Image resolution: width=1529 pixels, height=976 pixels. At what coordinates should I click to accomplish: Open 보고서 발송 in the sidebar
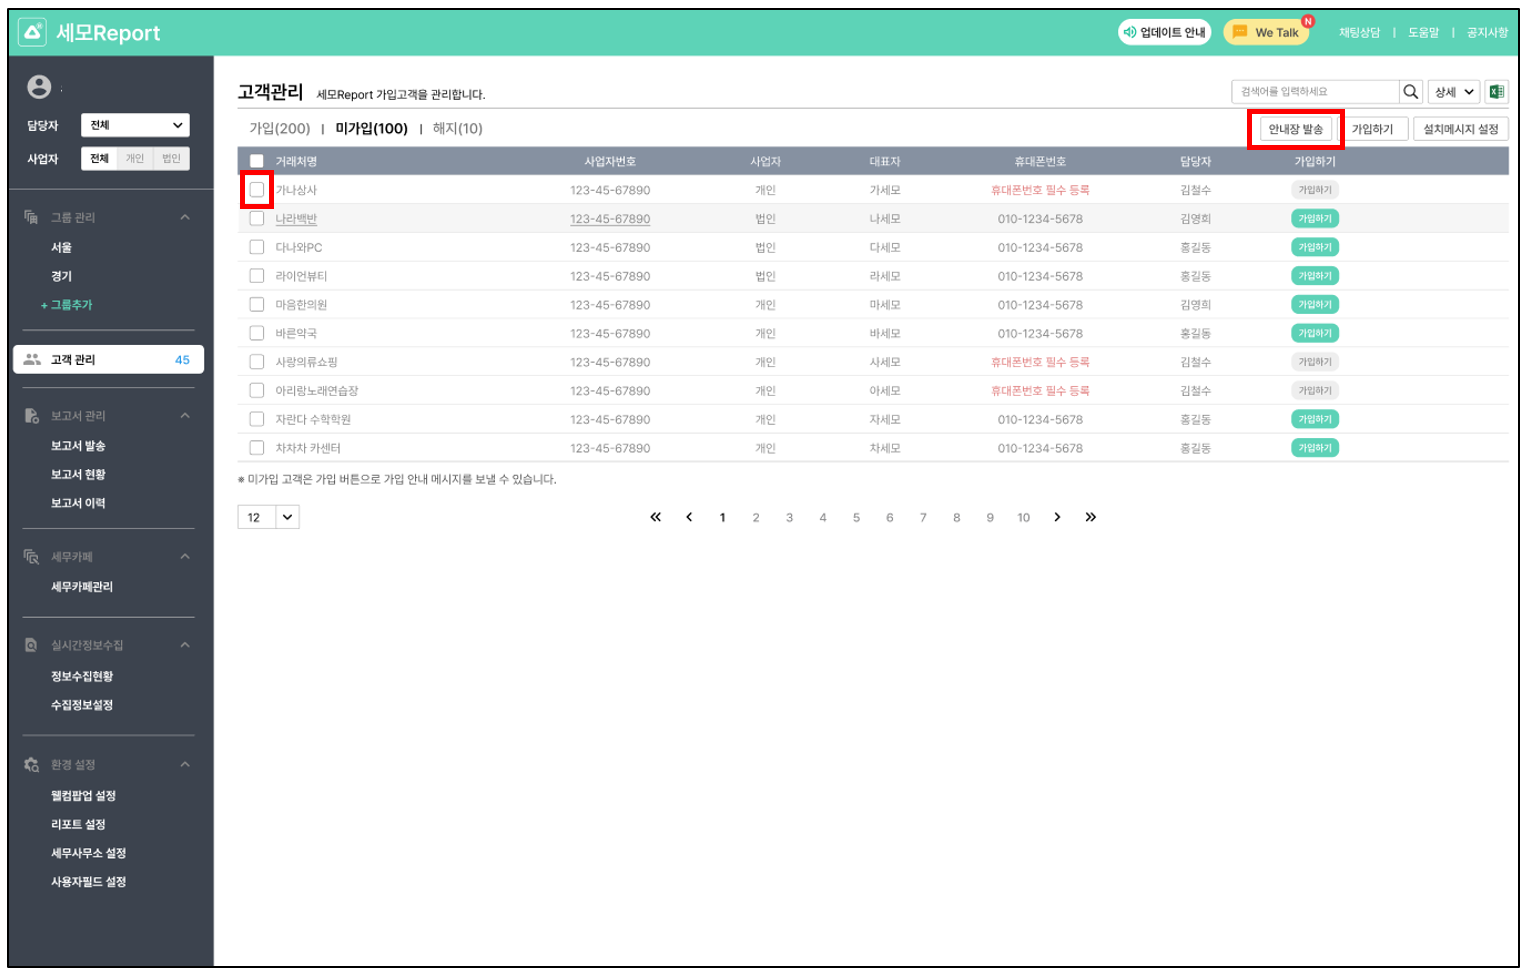[78, 446]
